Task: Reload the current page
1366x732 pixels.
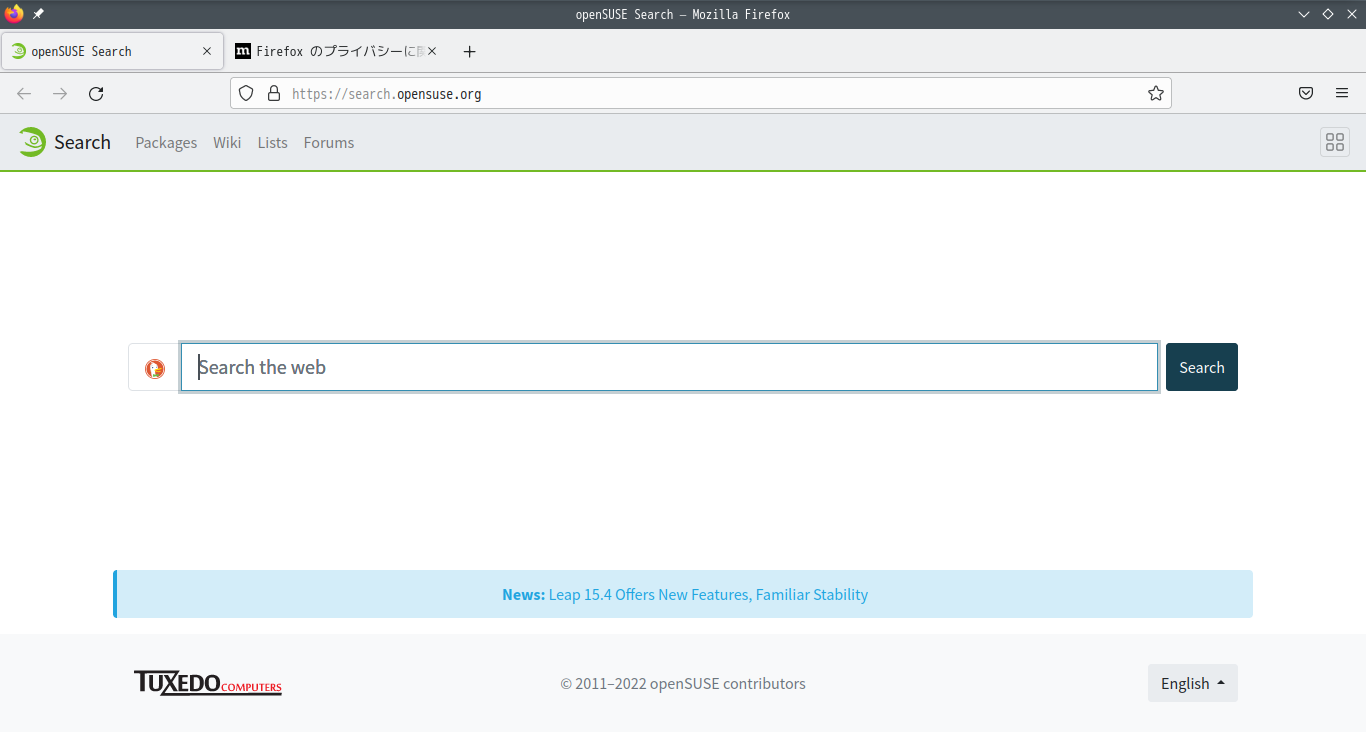Action: [96, 93]
